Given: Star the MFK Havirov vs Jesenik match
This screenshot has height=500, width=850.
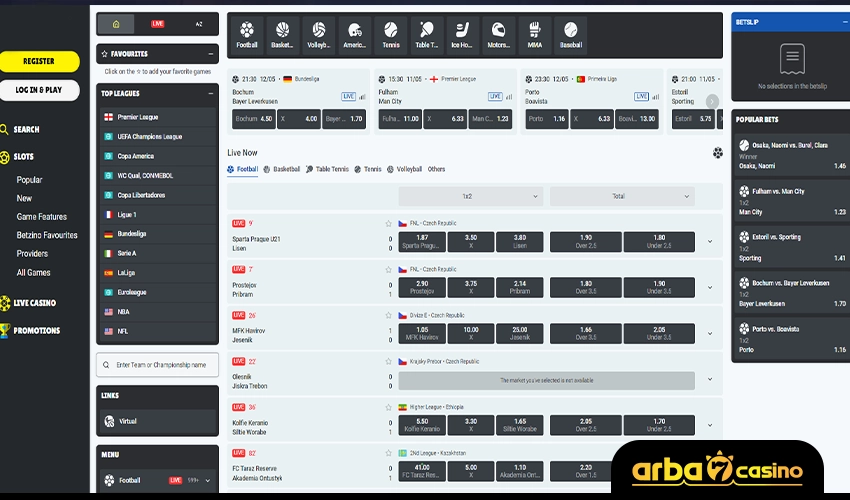Looking at the screenshot, I should click(389, 314).
